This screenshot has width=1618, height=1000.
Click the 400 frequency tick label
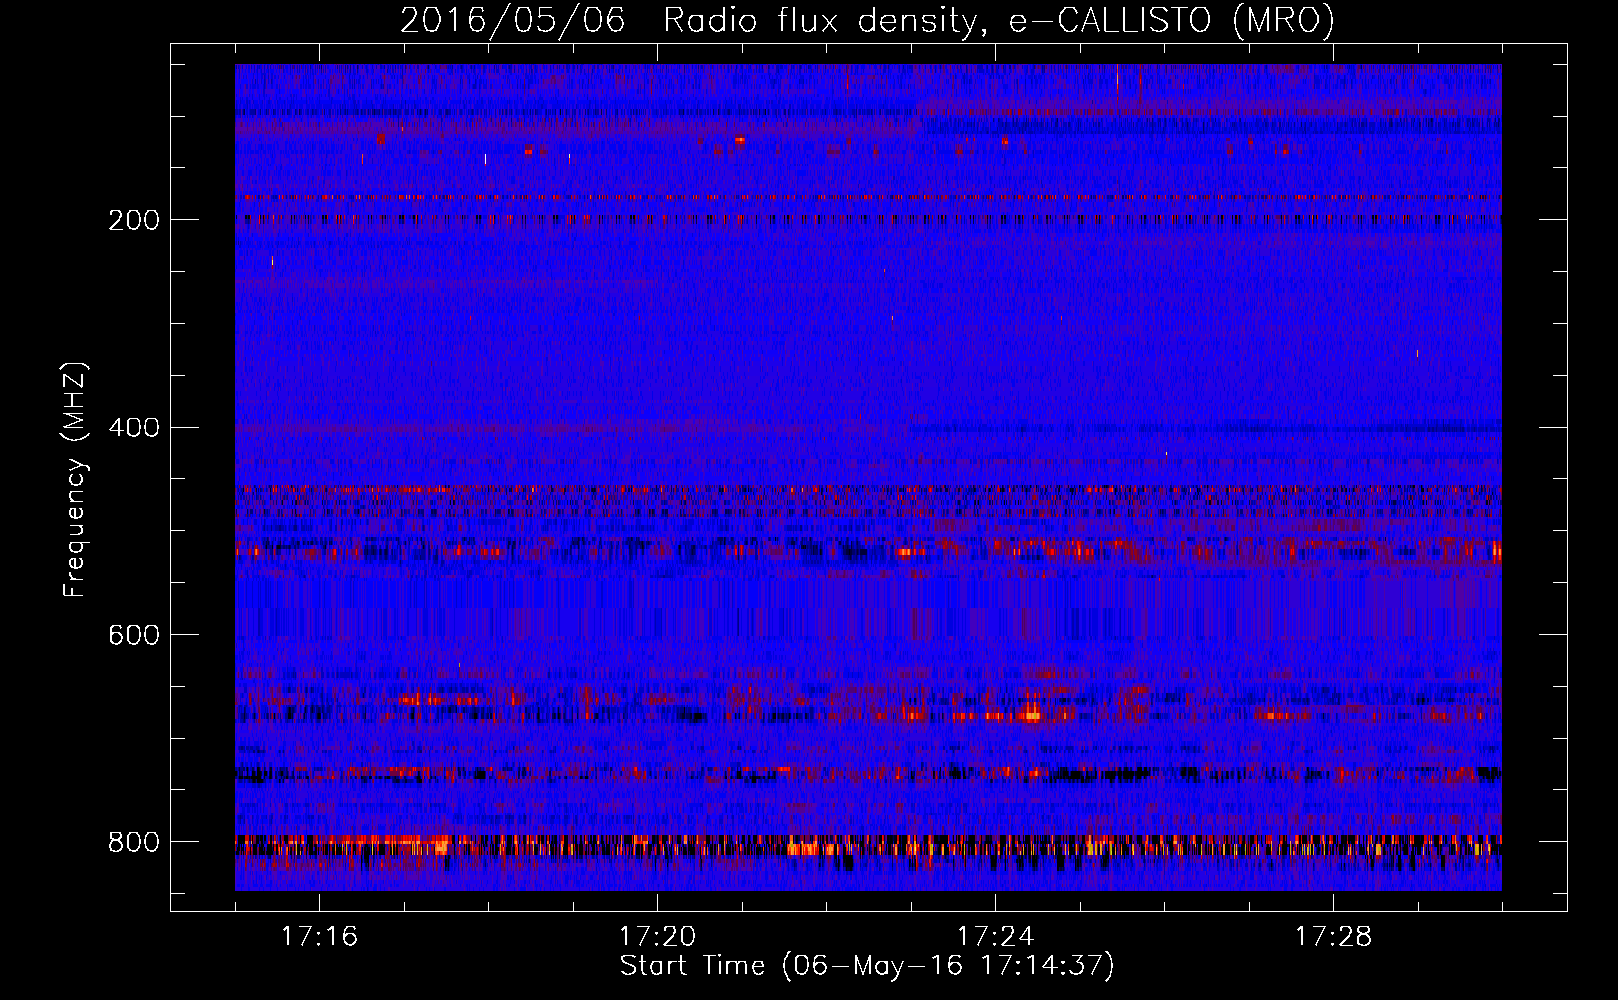point(134,428)
